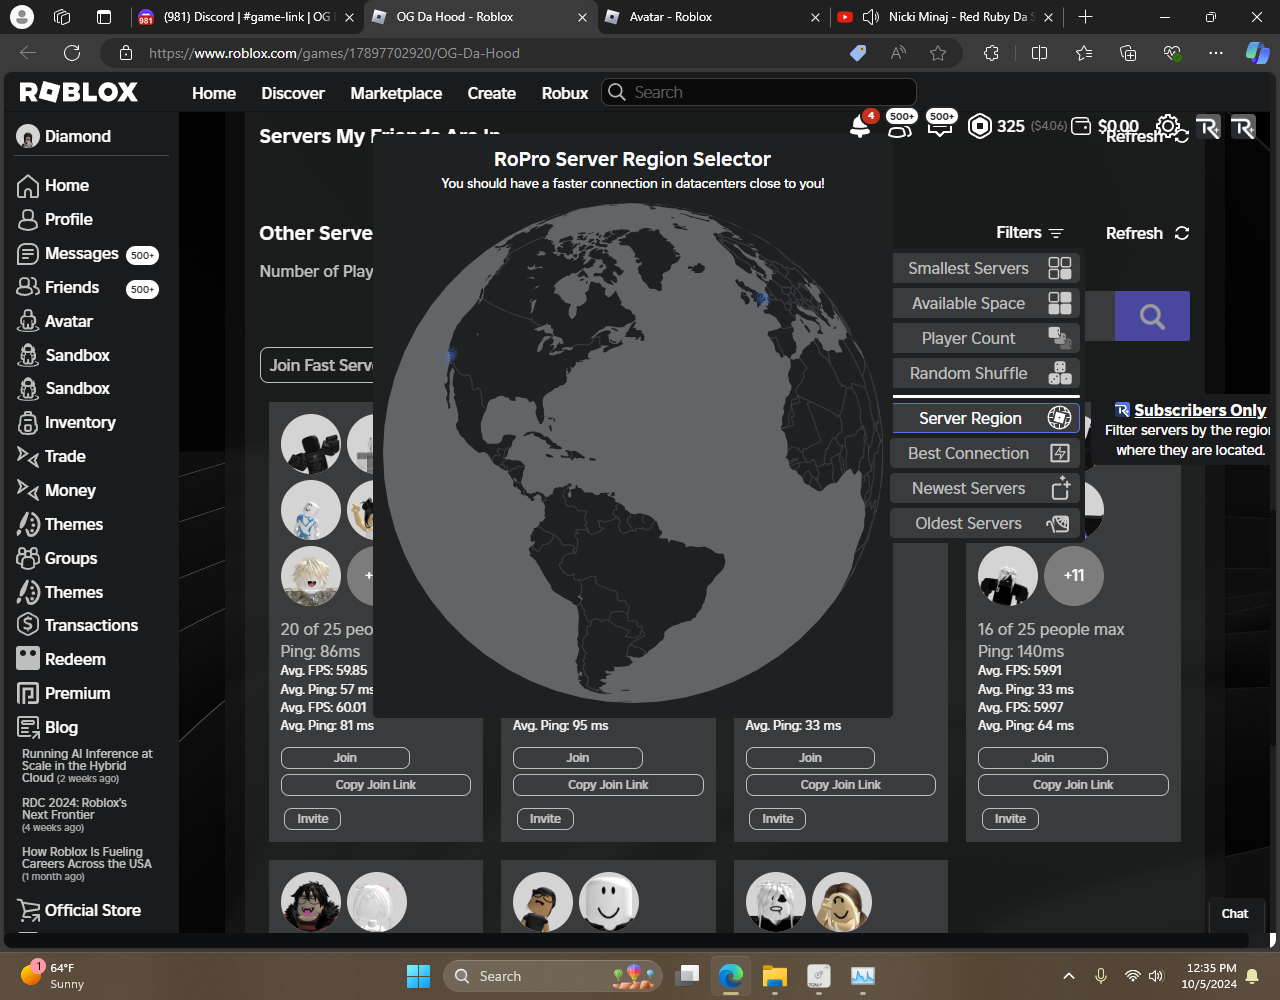Open Transactions in the sidebar
The image size is (1280, 1000).
78,625
